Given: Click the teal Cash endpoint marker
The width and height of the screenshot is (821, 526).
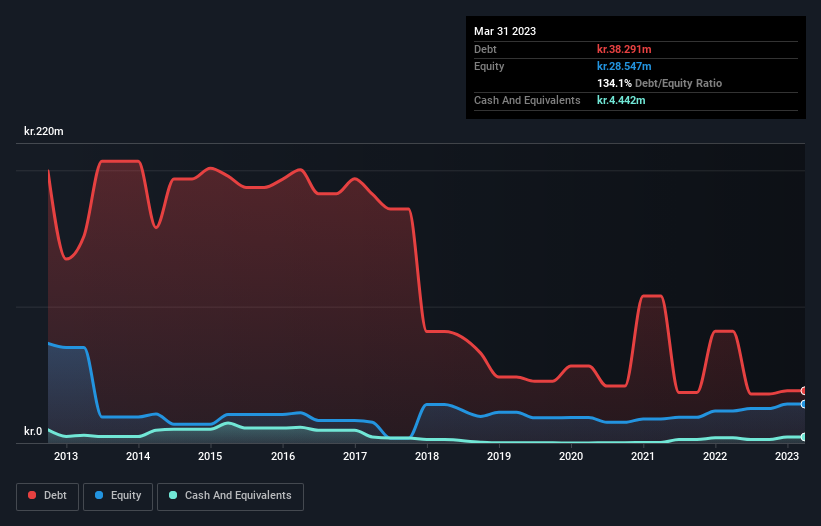Looking at the screenshot, I should (804, 437).
